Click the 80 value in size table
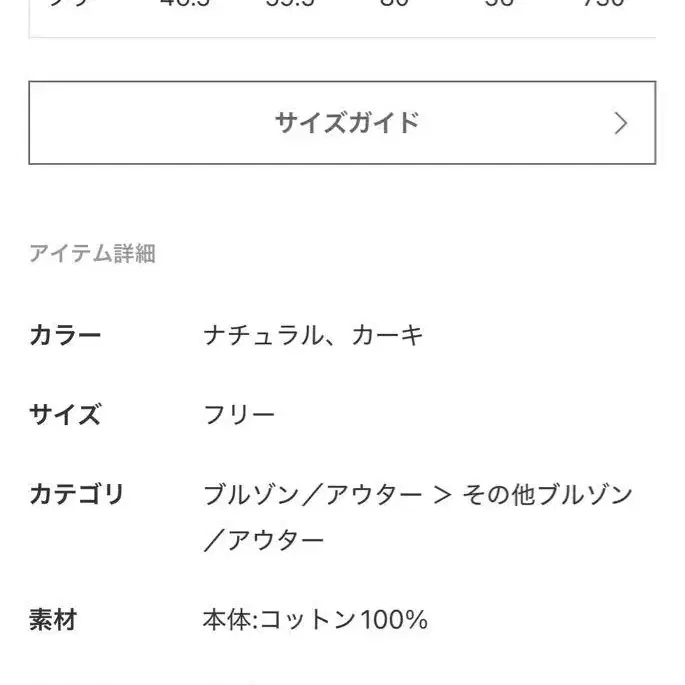Viewport: 685px width, 685px height. (395, 4)
